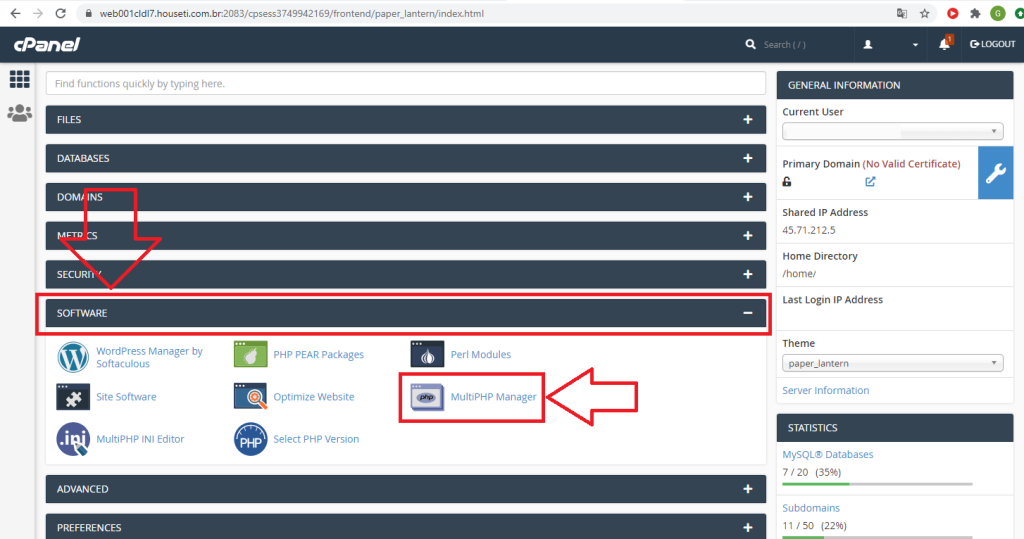The width and height of the screenshot is (1024, 539).
Task: Click the translate page icon in address bar
Action: coord(902,13)
